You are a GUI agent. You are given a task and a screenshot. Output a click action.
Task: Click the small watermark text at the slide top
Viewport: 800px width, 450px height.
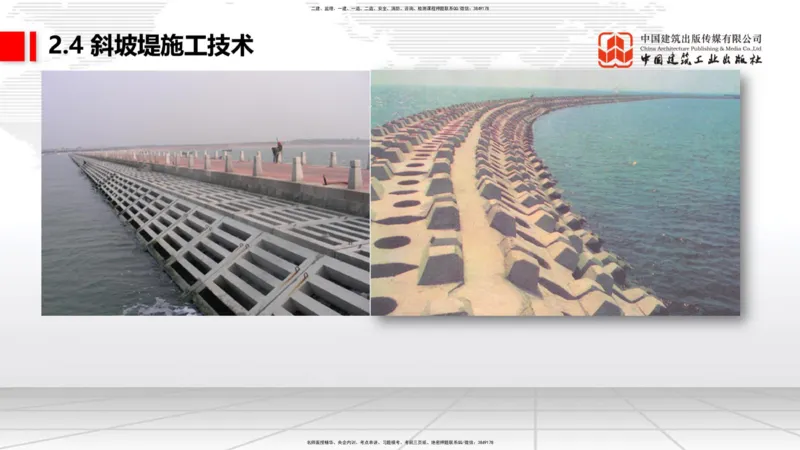(x=400, y=9)
